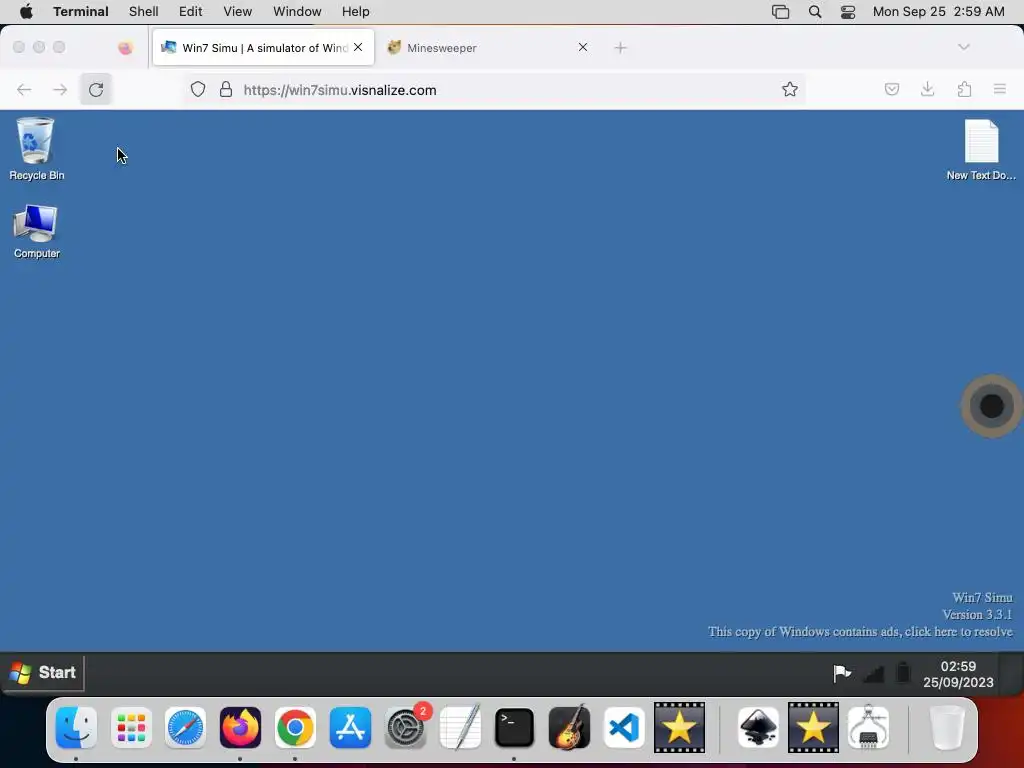The height and width of the screenshot is (768, 1024).
Task: Open the Extensions puzzle icon
Action: pos(964,89)
